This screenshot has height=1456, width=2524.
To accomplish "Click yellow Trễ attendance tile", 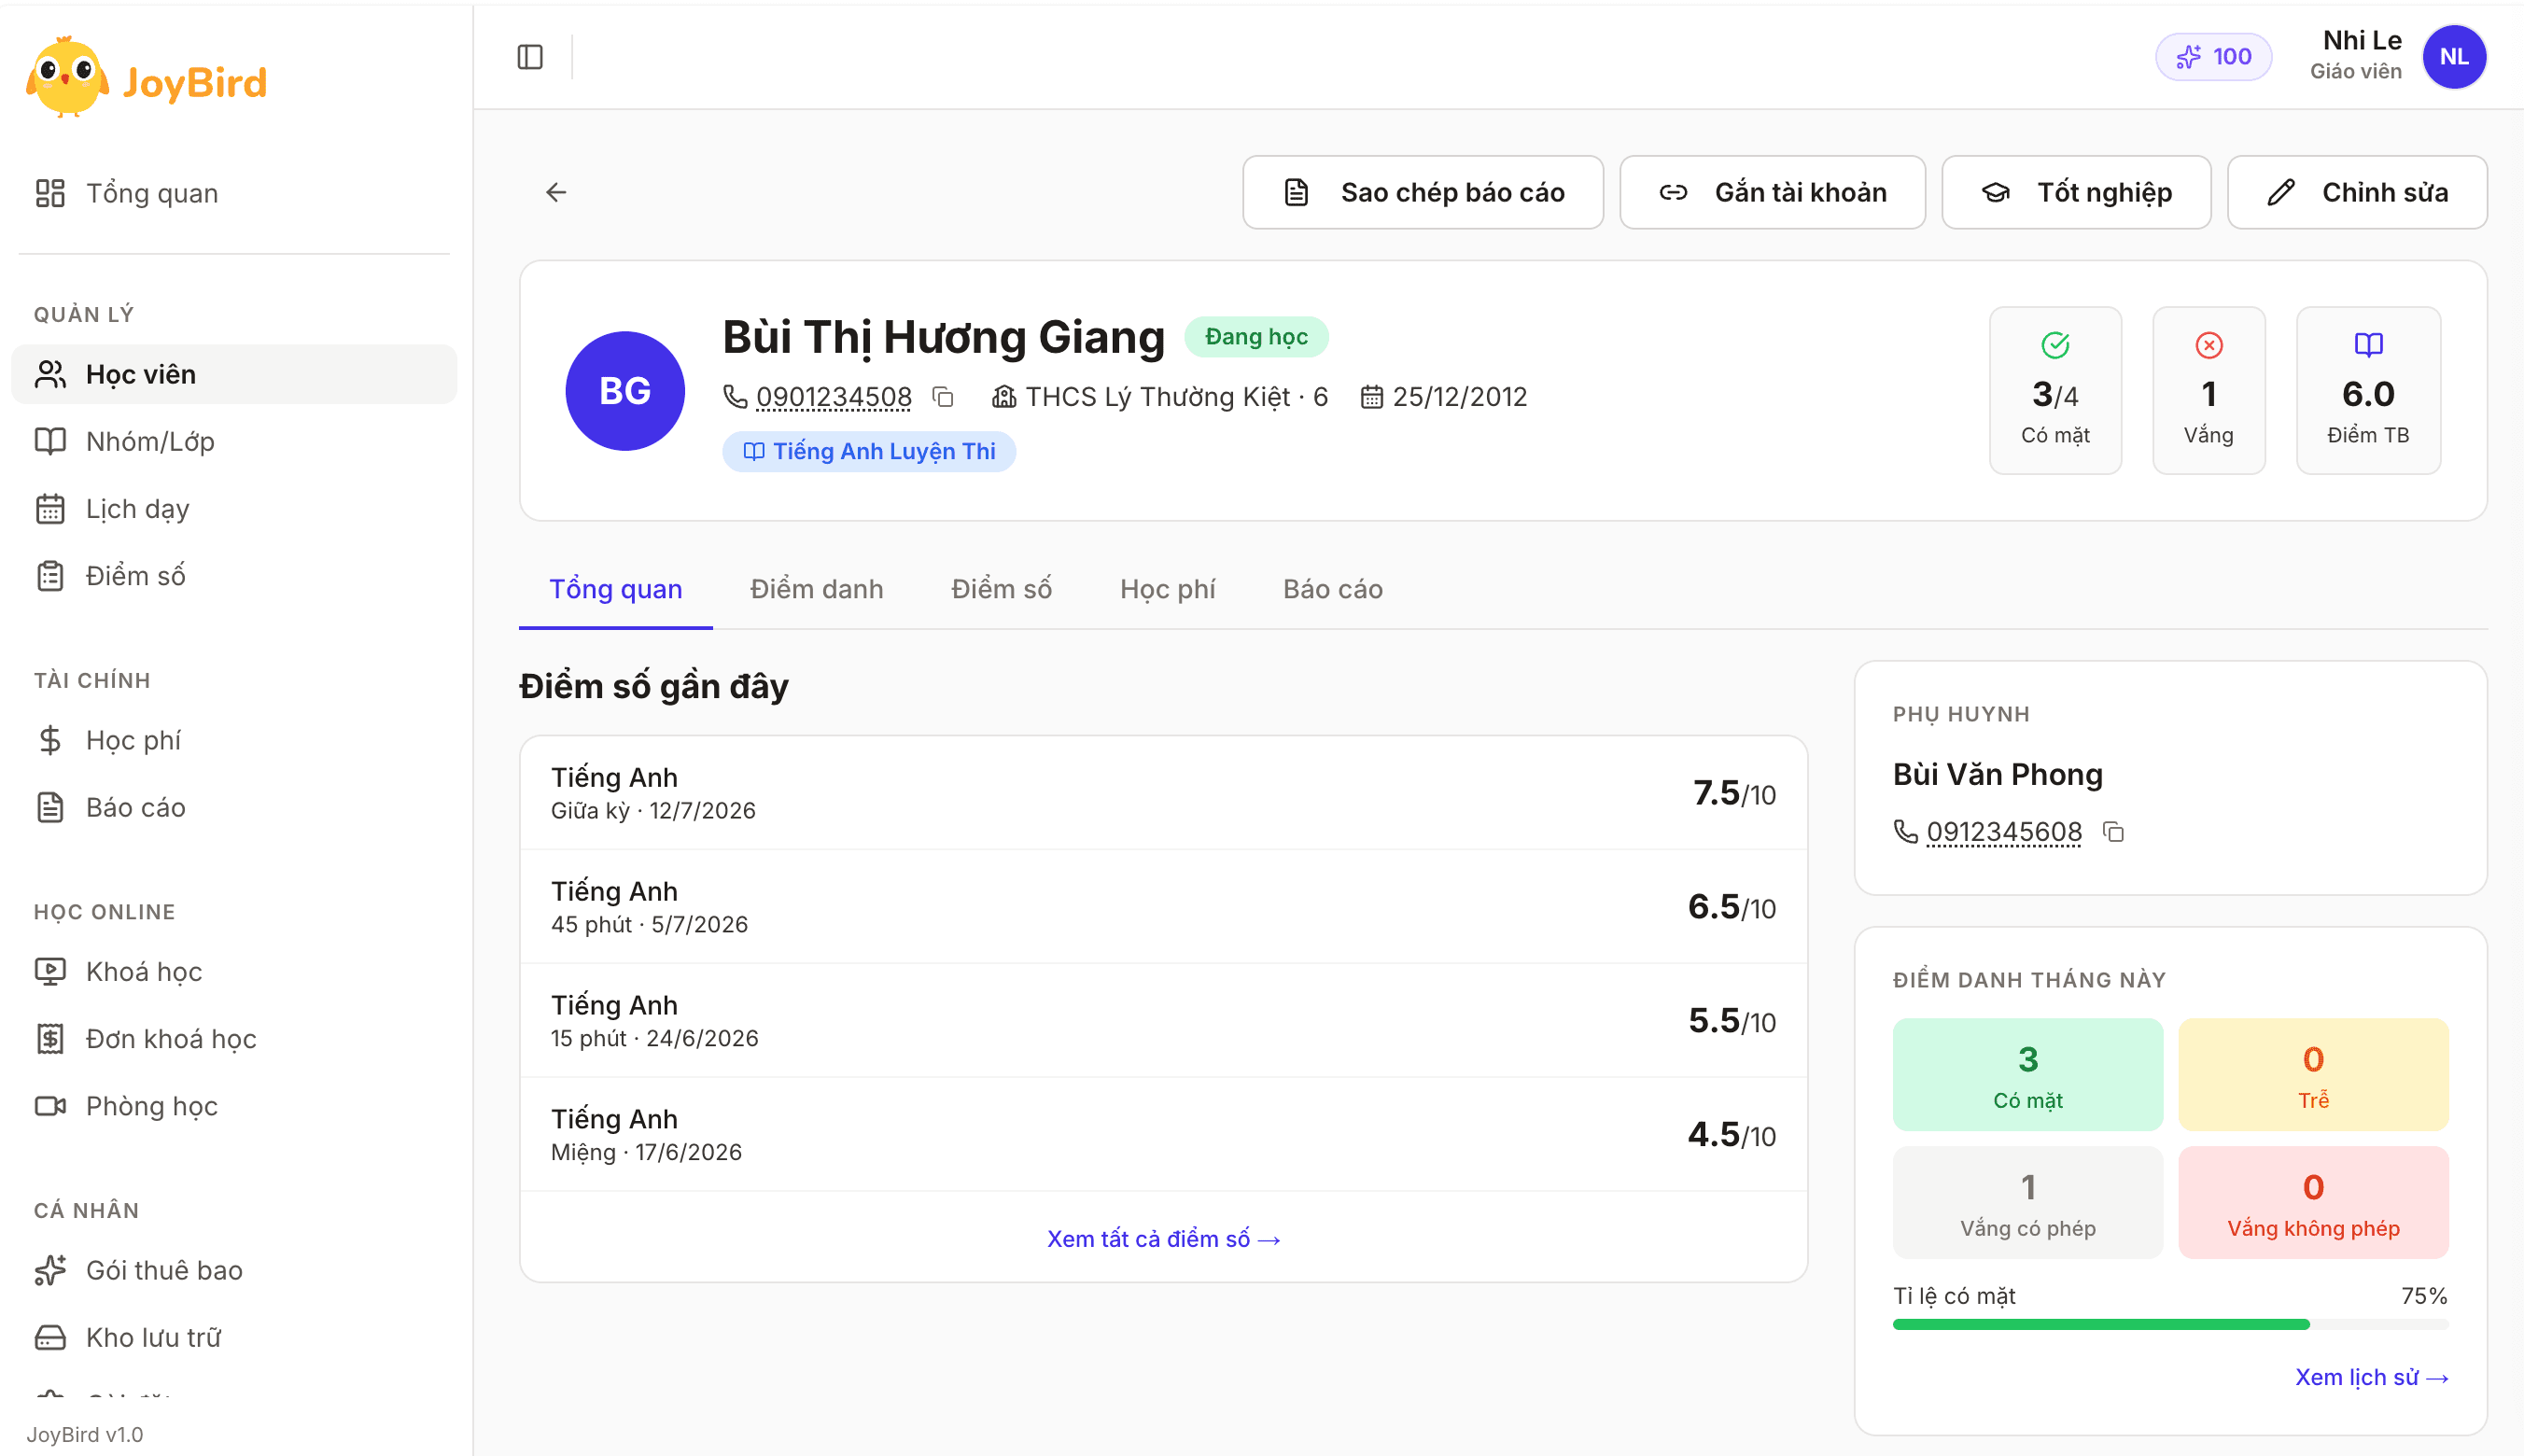I will (2313, 1075).
